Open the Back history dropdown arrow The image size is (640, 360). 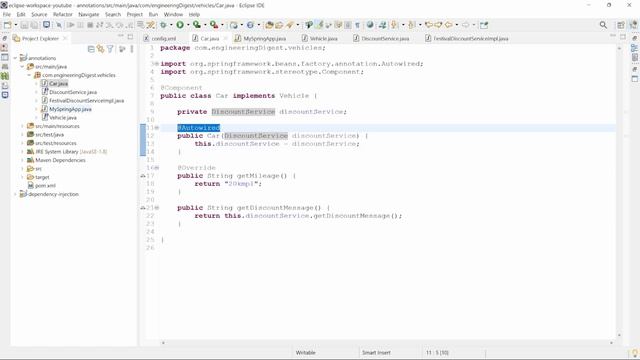[x=456, y=25]
